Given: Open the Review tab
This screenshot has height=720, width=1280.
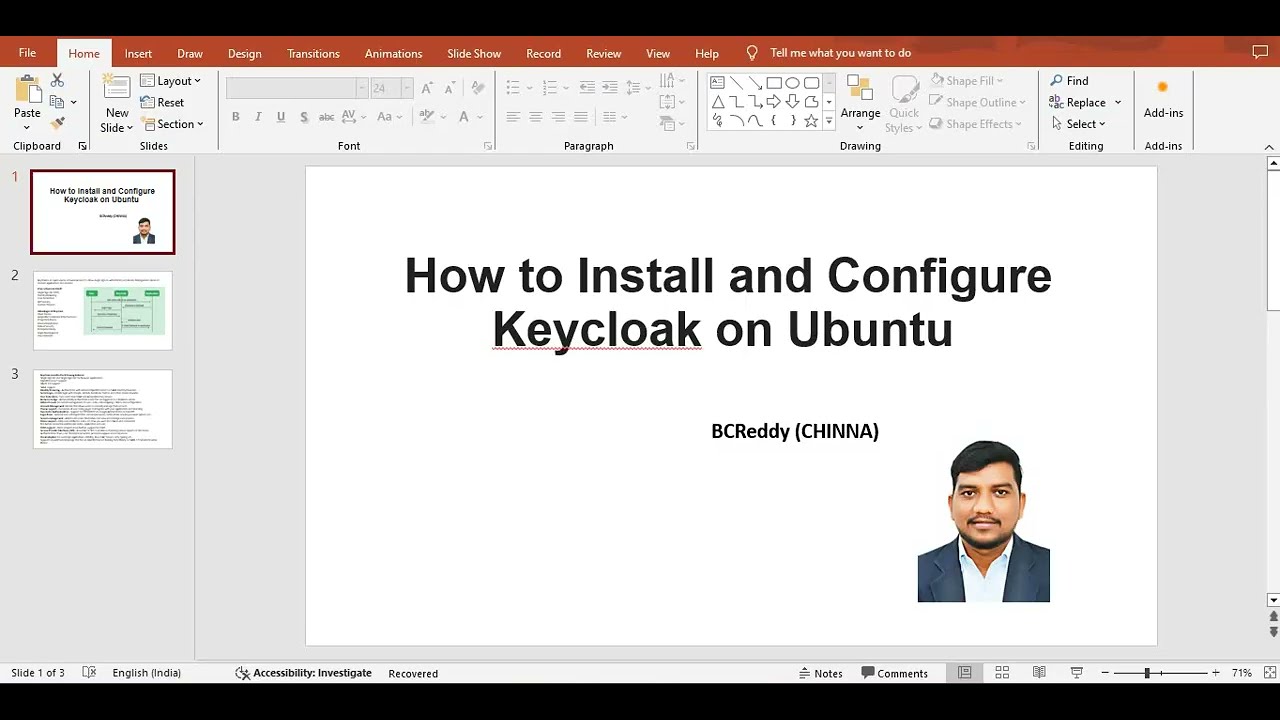Looking at the screenshot, I should point(603,54).
